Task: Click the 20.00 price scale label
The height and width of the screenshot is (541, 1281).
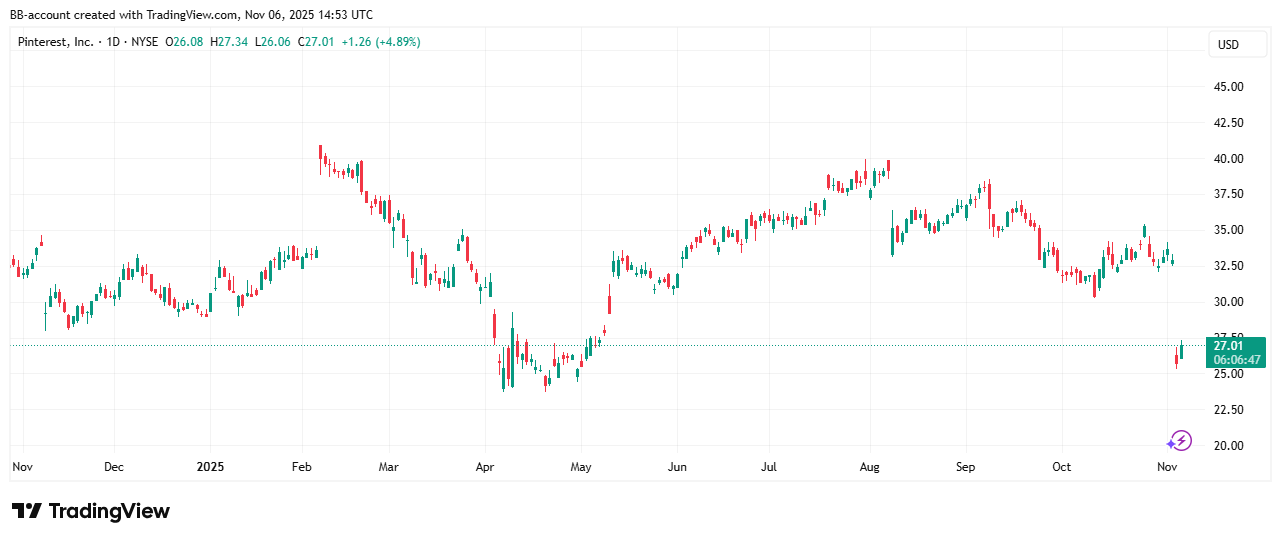Action: (1226, 446)
